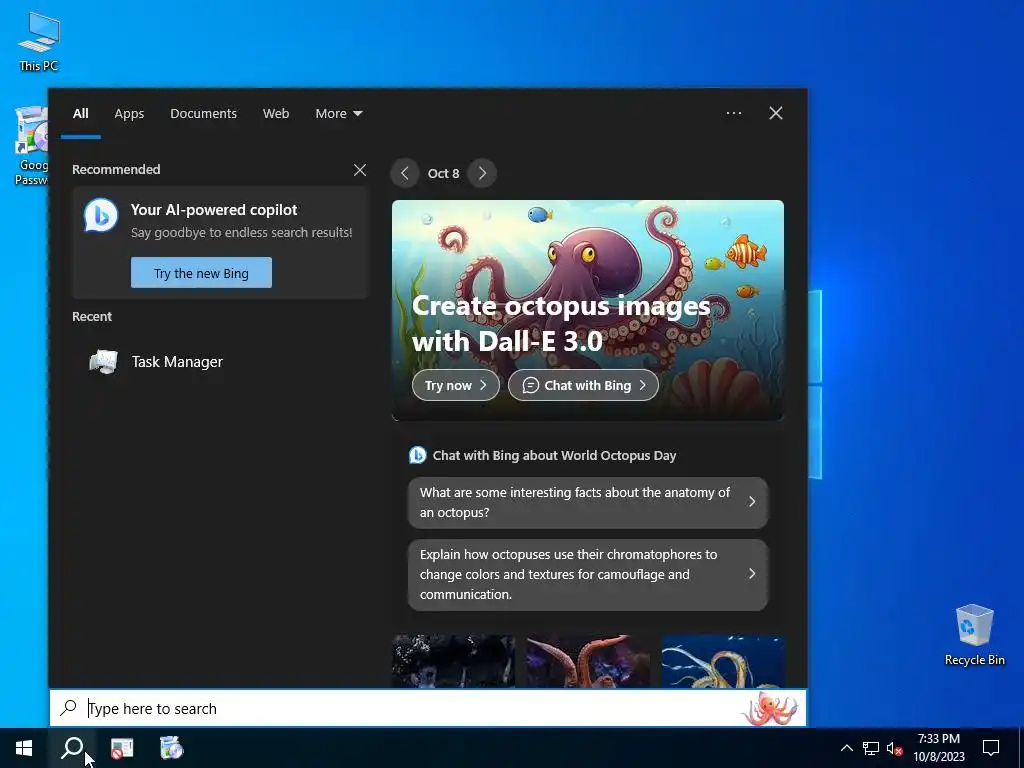Click Chat with Bing button

tap(583, 385)
